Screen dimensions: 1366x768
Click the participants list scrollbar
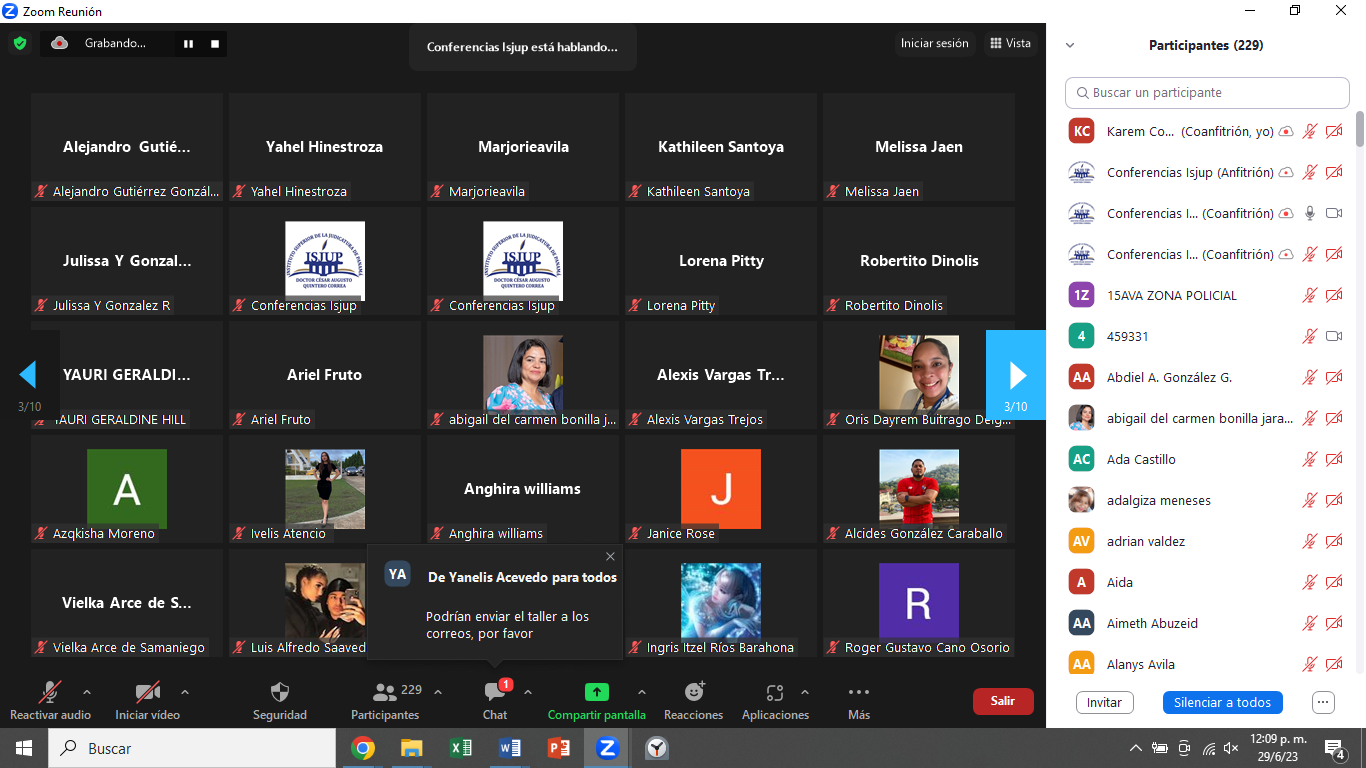1360,128
